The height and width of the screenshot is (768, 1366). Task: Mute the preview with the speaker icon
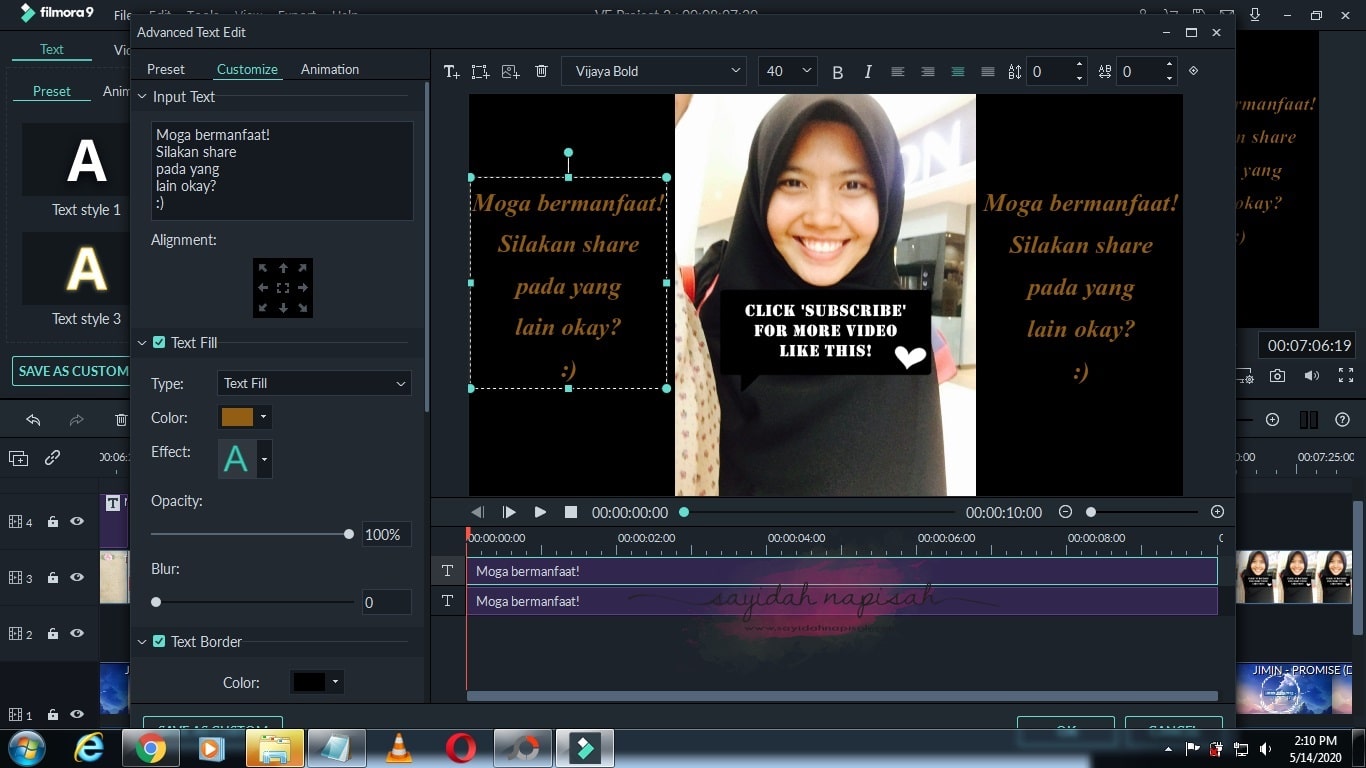(x=1309, y=375)
